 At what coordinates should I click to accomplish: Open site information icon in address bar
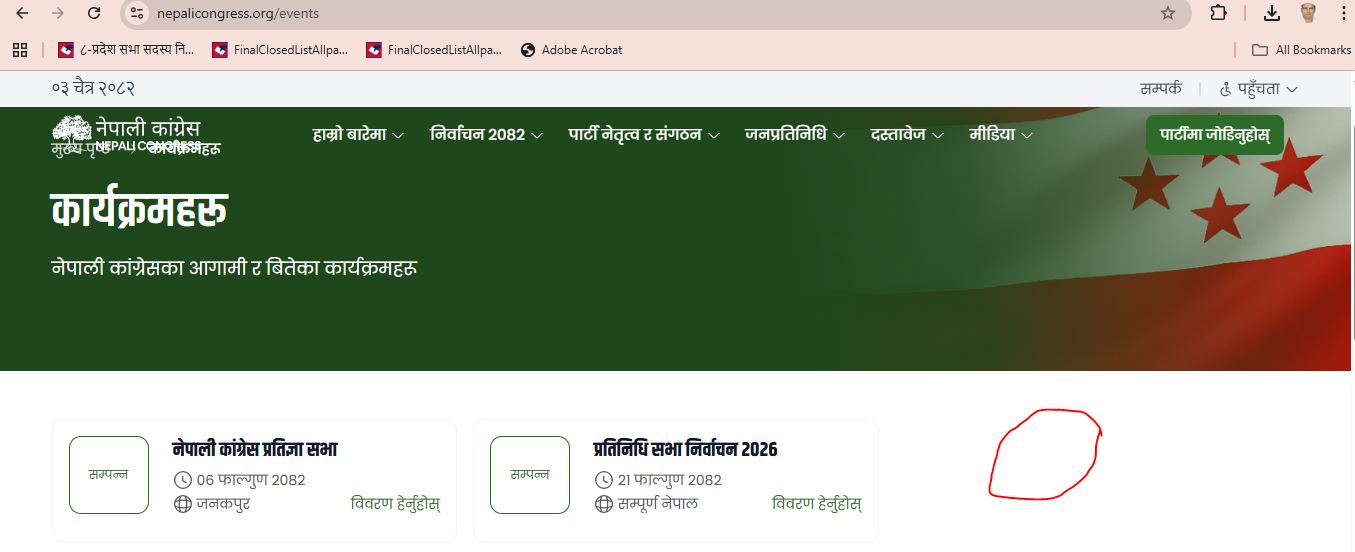(138, 13)
